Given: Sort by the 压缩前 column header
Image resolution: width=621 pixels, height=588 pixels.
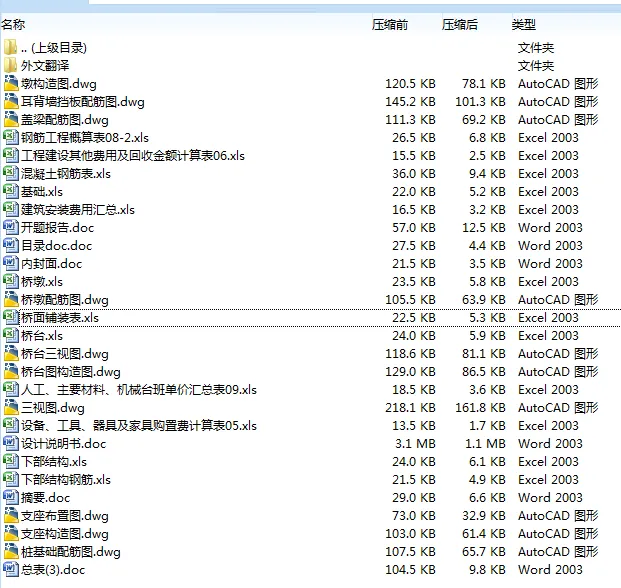Looking at the screenshot, I should 390,25.
